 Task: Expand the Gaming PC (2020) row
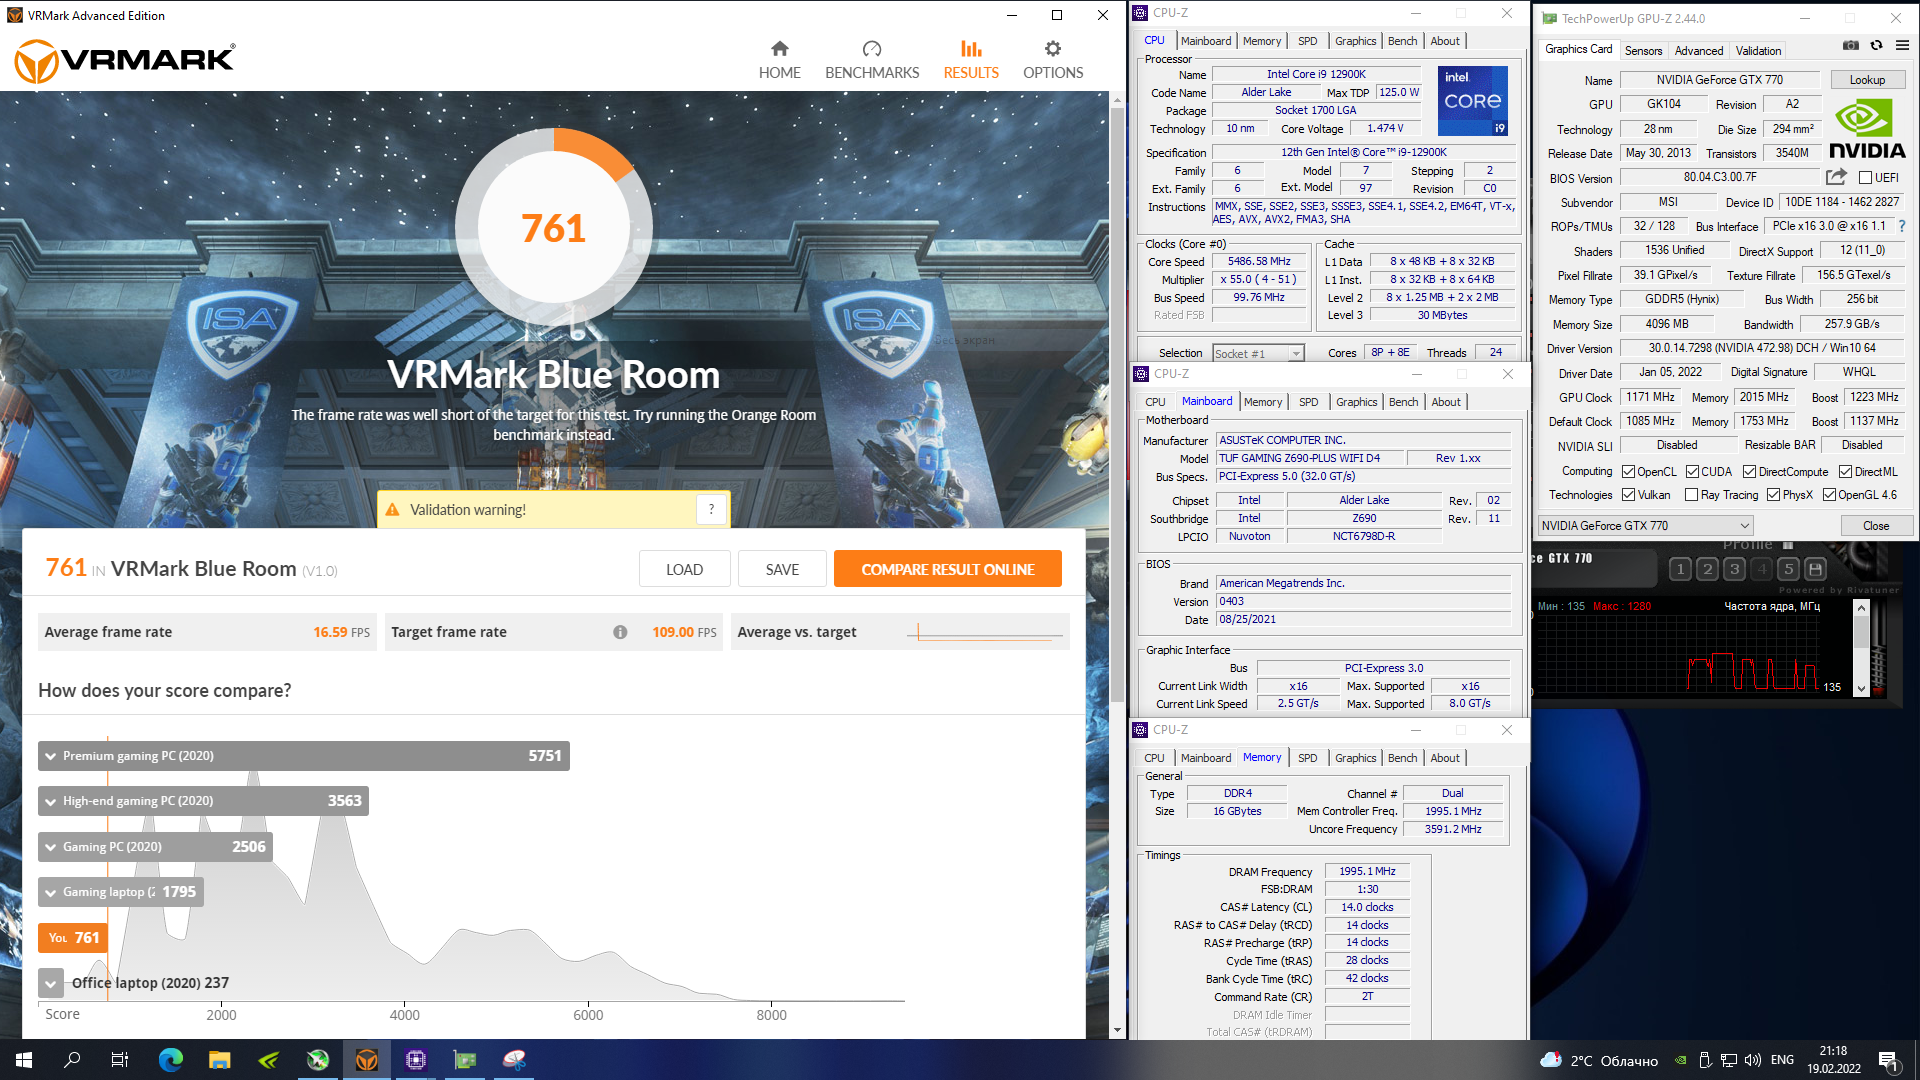[x=156, y=847]
